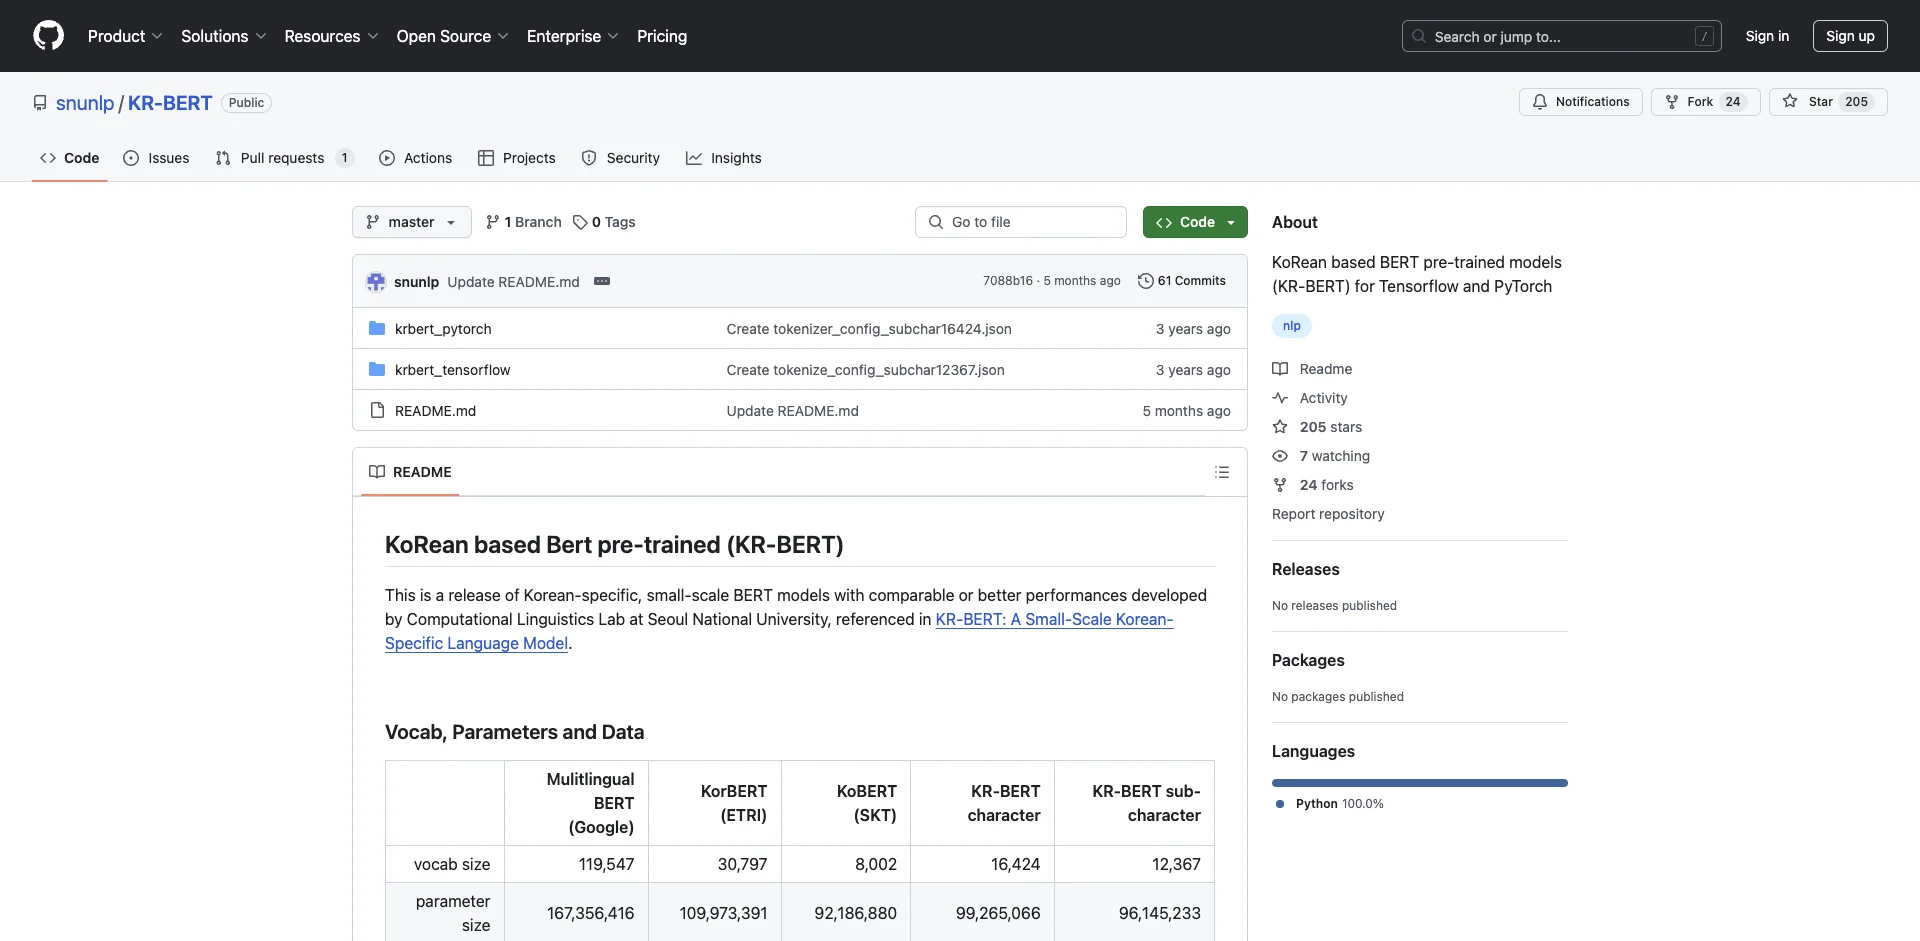Image resolution: width=1920 pixels, height=941 pixels.
Task: Open the Enterprise dropdown
Action: [x=572, y=36]
